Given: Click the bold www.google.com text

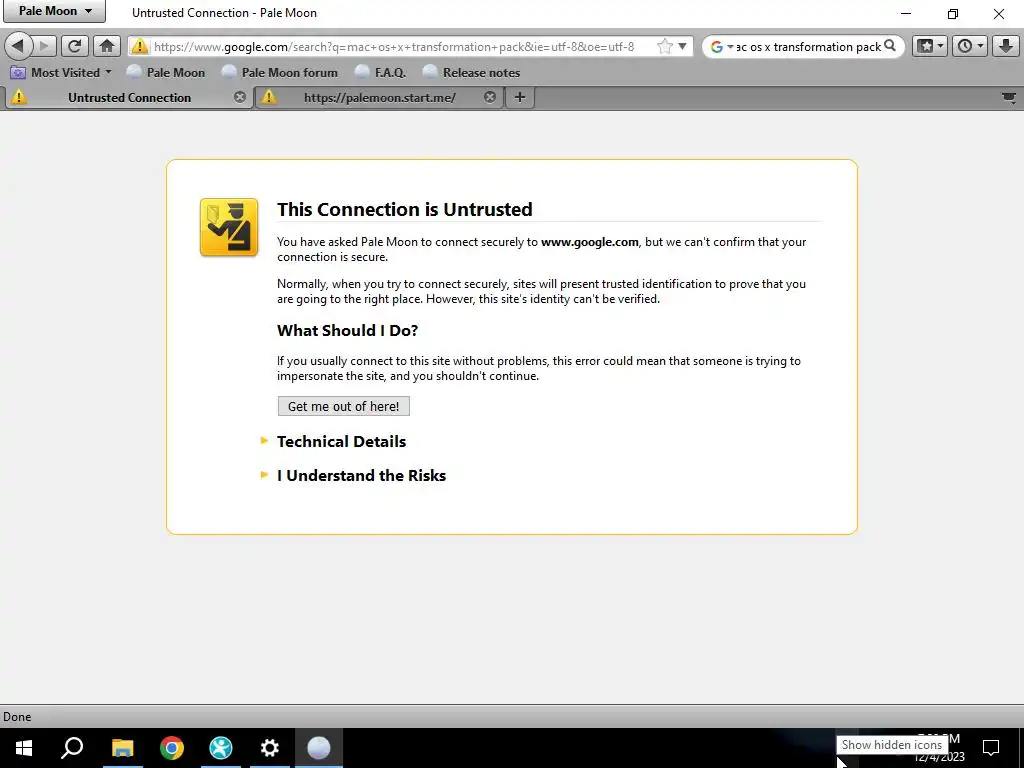Looking at the screenshot, I should click(590, 242).
